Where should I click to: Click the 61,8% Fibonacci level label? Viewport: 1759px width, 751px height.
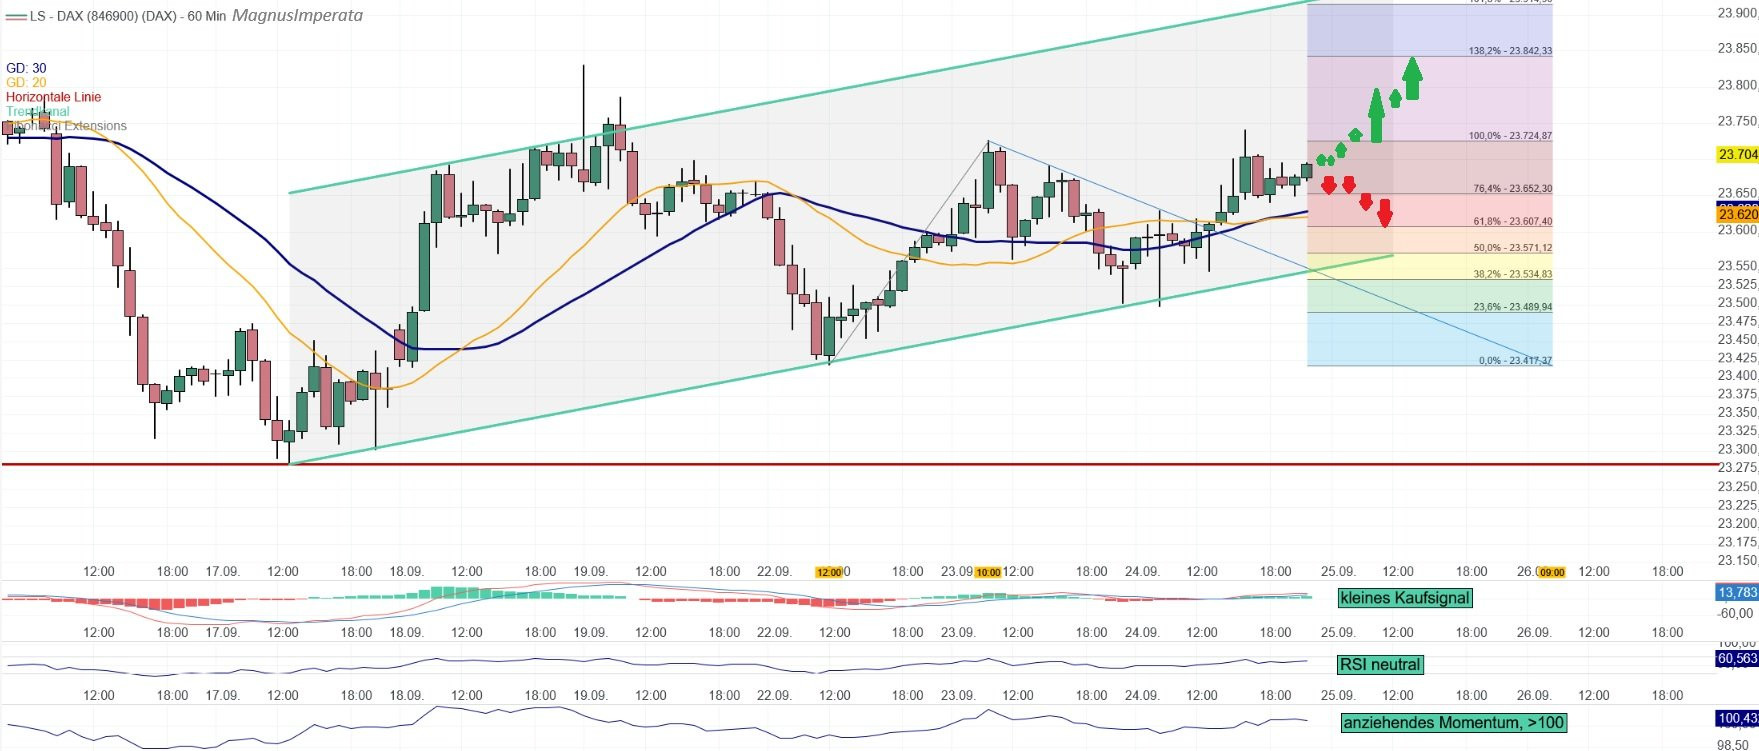point(1512,221)
